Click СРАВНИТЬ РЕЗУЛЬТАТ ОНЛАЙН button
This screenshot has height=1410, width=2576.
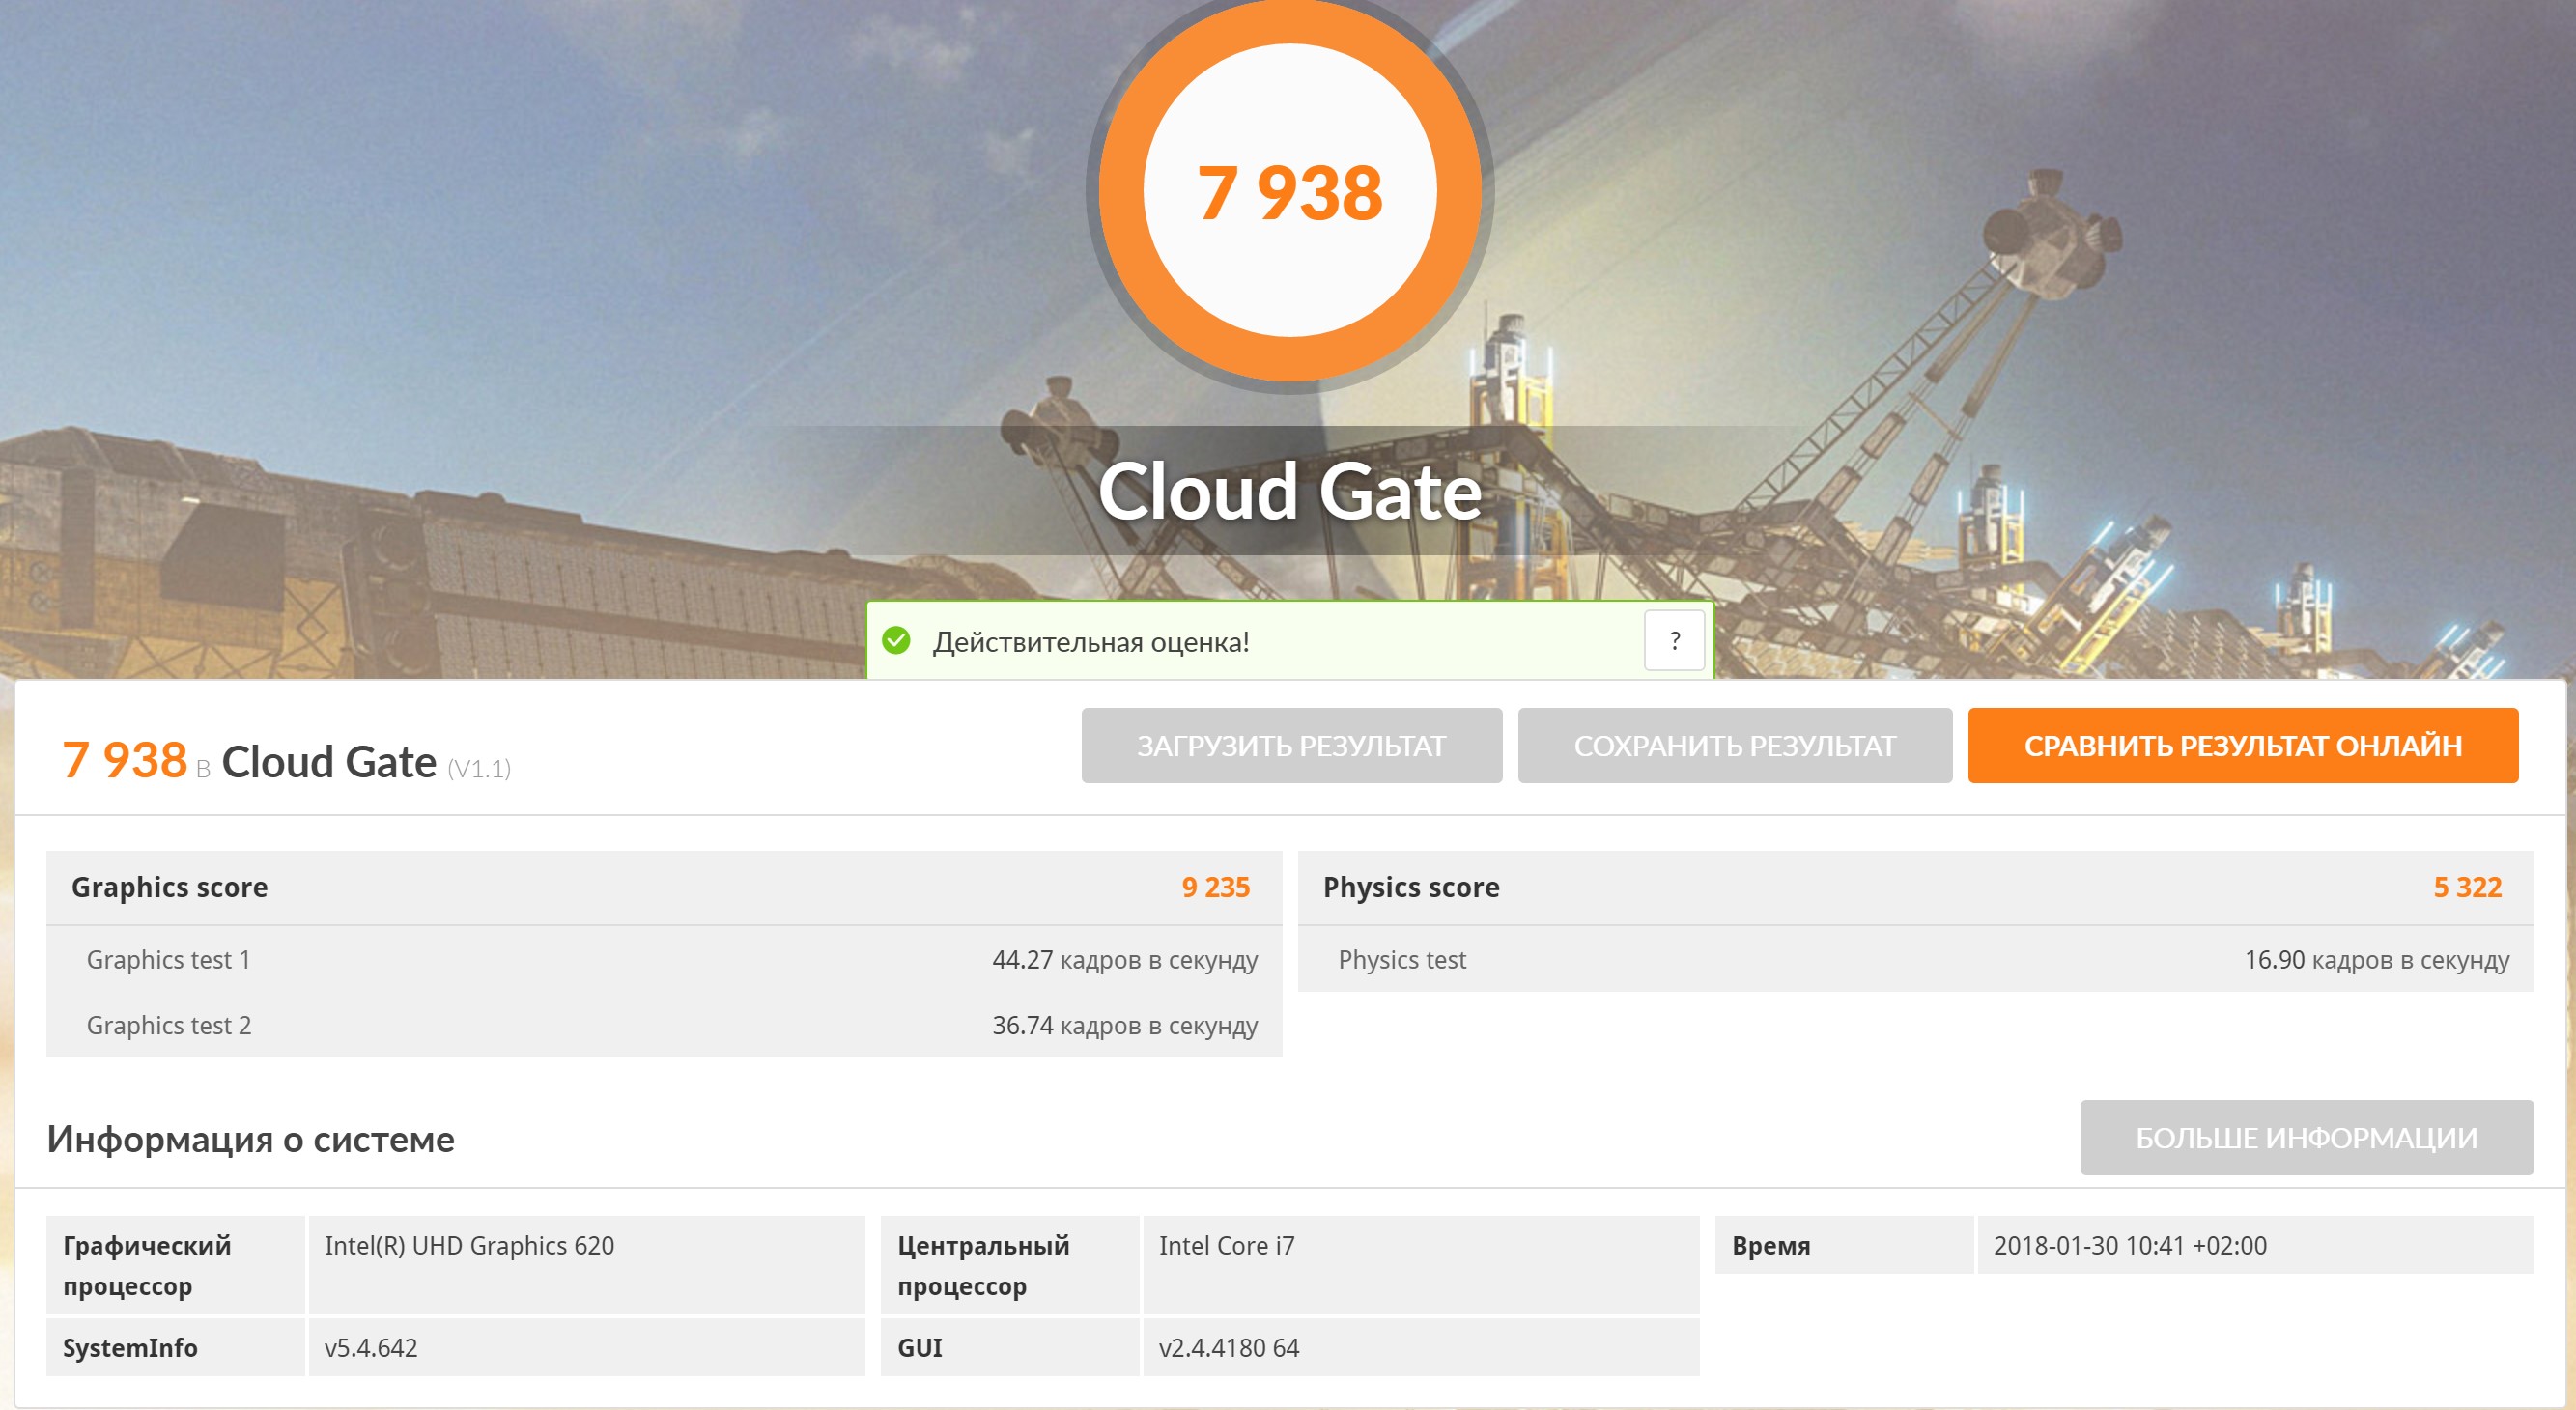2243,745
